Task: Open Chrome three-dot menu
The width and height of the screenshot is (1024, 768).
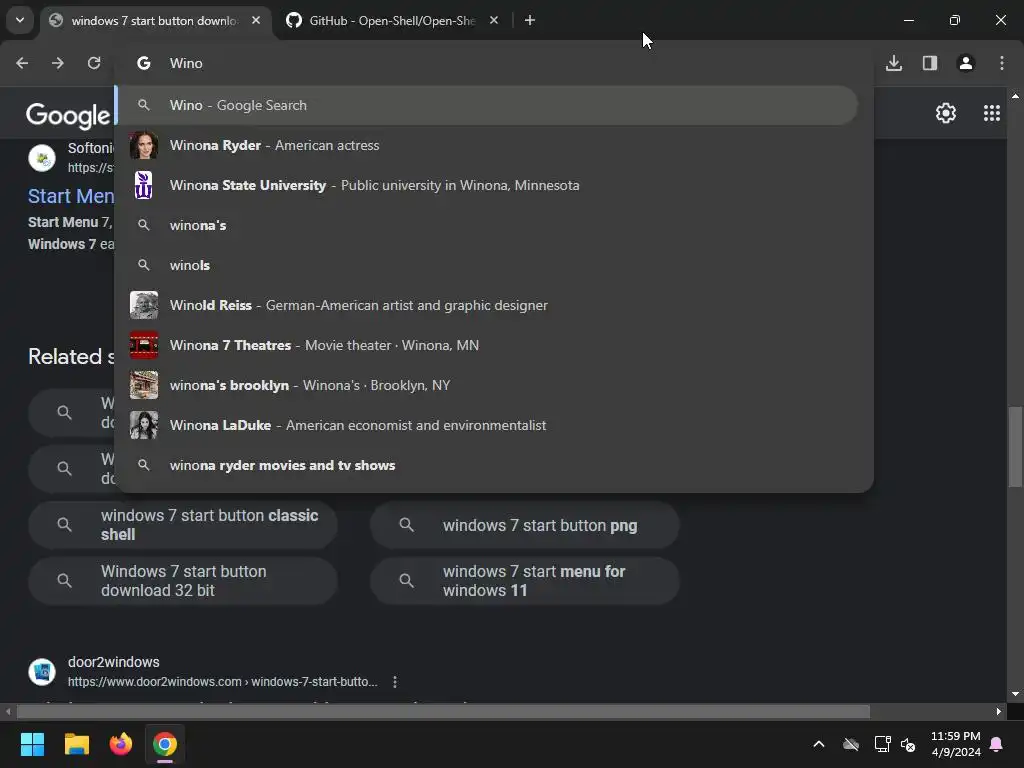Action: [x=1002, y=63]
